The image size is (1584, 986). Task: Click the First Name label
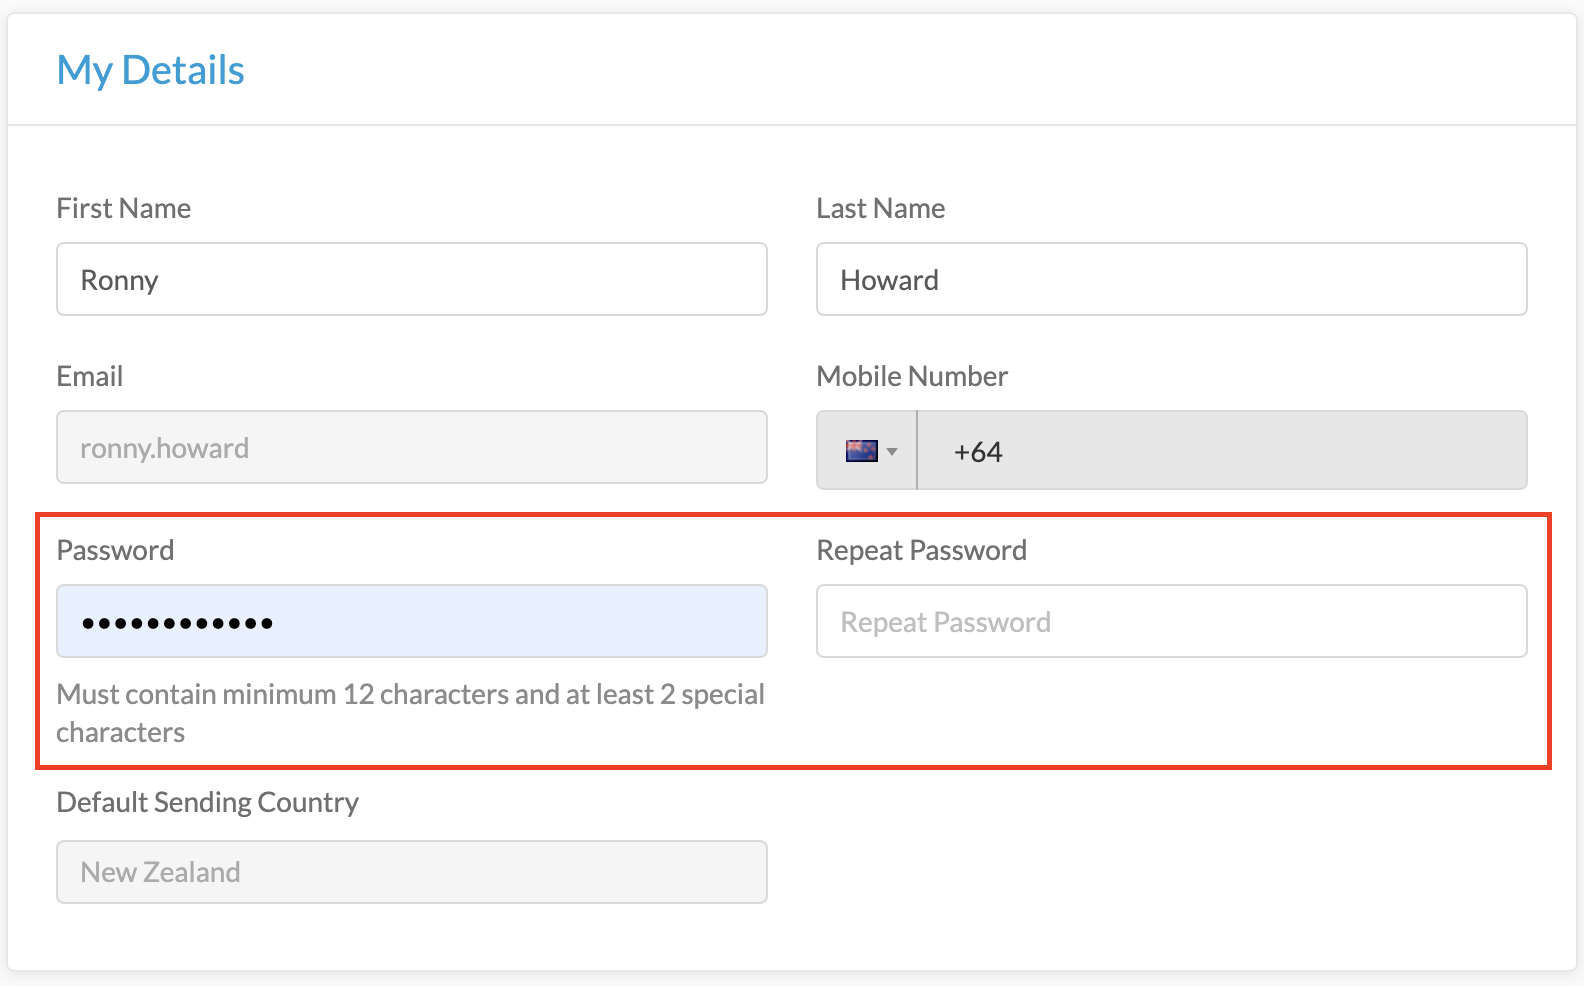tap(124, 208)
